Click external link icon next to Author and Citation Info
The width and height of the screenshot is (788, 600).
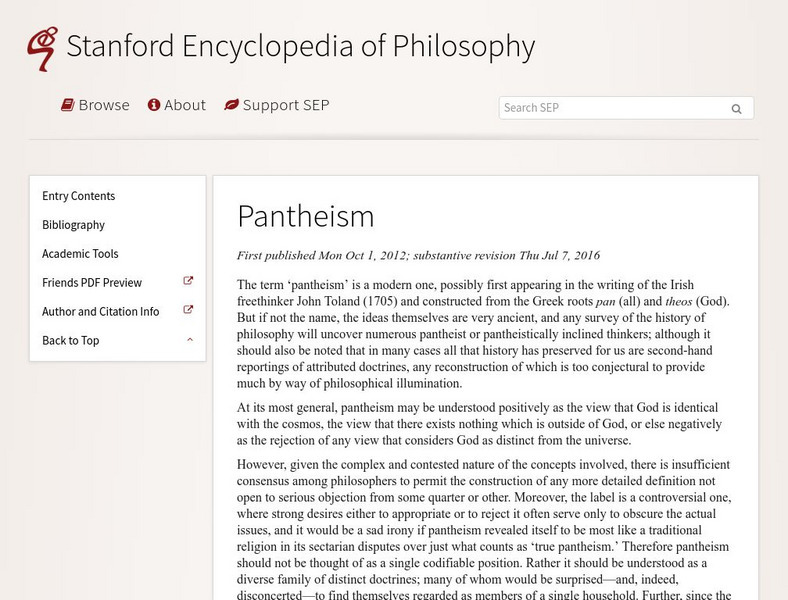click(x=189, y=311)
